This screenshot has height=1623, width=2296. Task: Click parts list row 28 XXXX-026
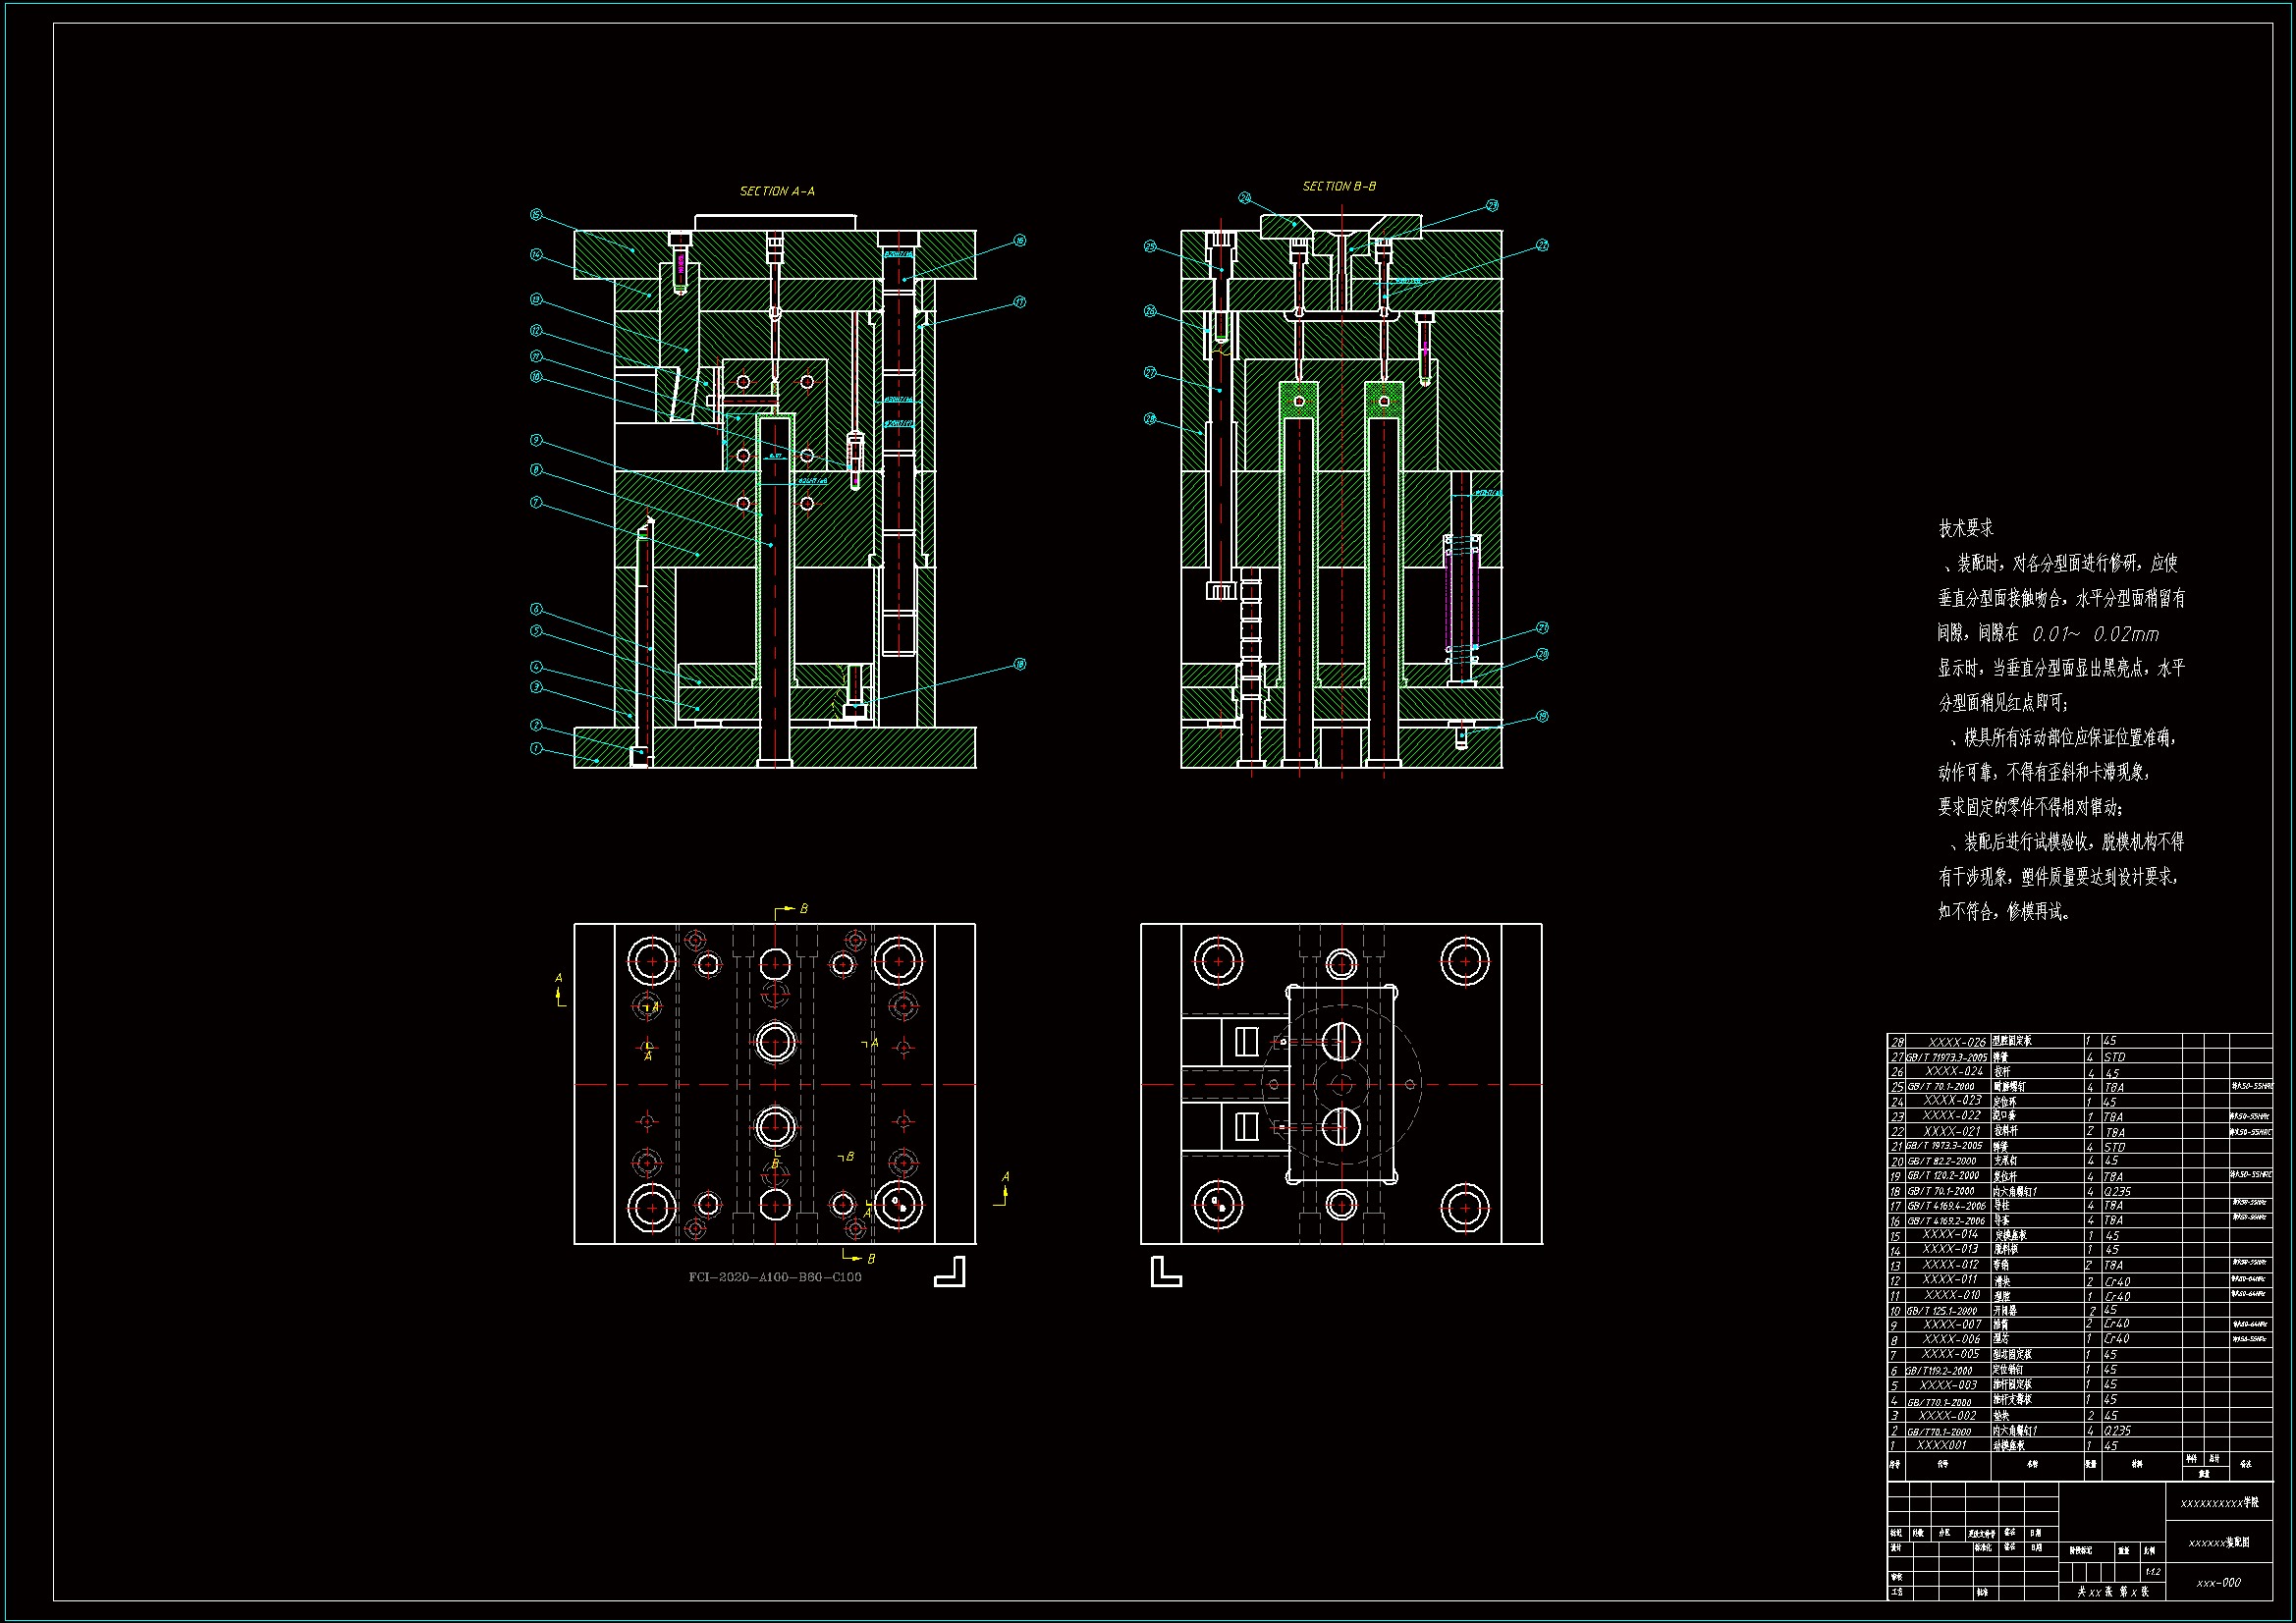tap(1957, 1042)
